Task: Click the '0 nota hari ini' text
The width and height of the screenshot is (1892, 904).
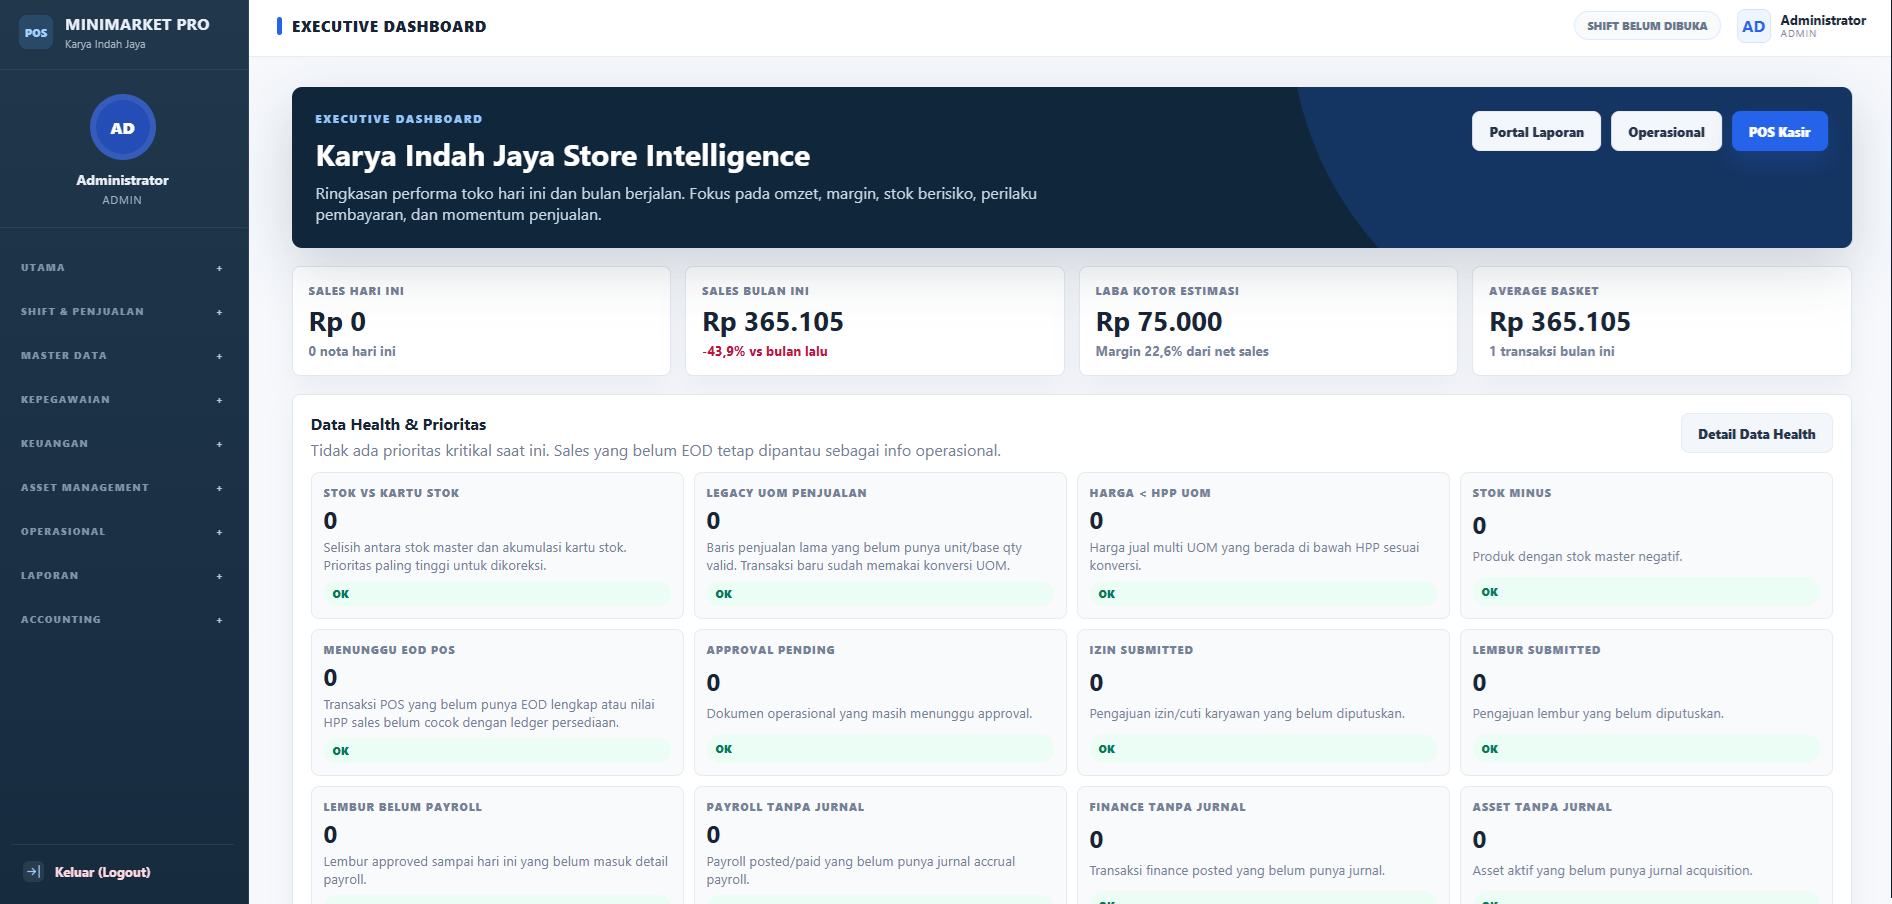Action: click(x=352, y=351)
